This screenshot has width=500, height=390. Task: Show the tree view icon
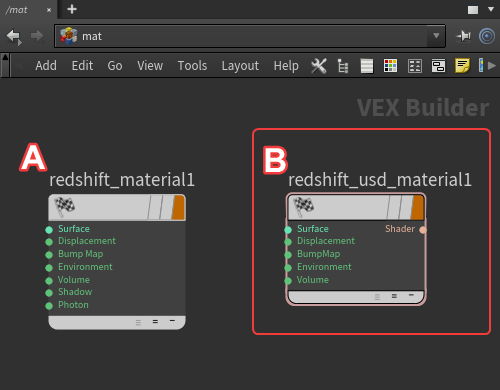[343, 66]
